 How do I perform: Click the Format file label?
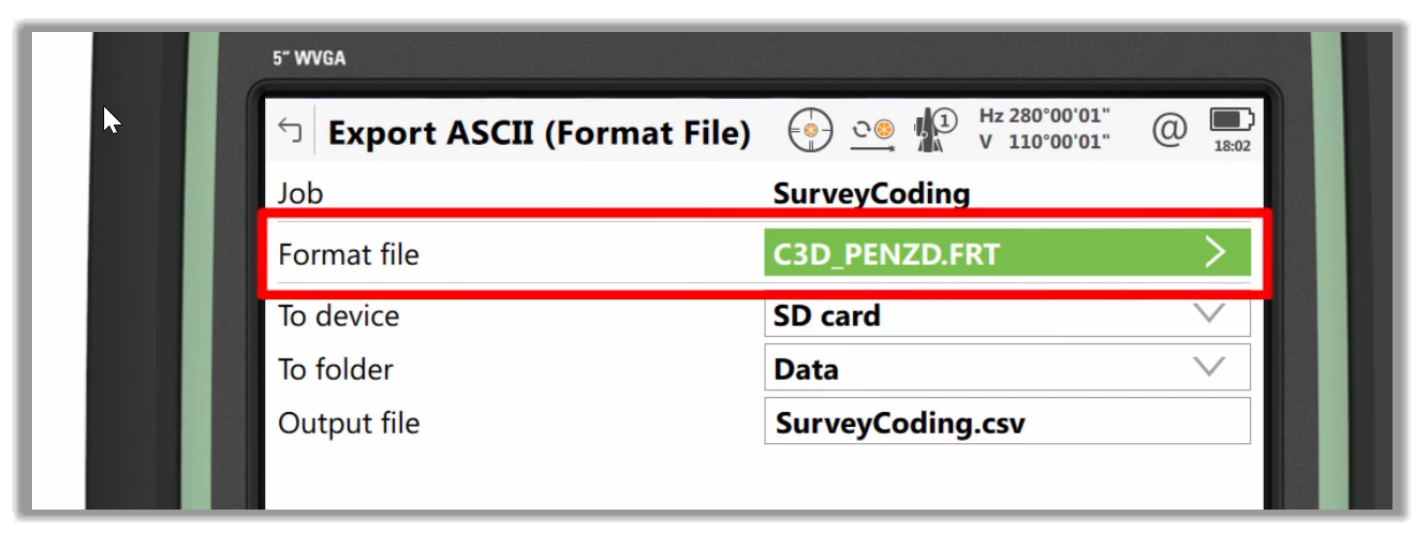point(348,254)
